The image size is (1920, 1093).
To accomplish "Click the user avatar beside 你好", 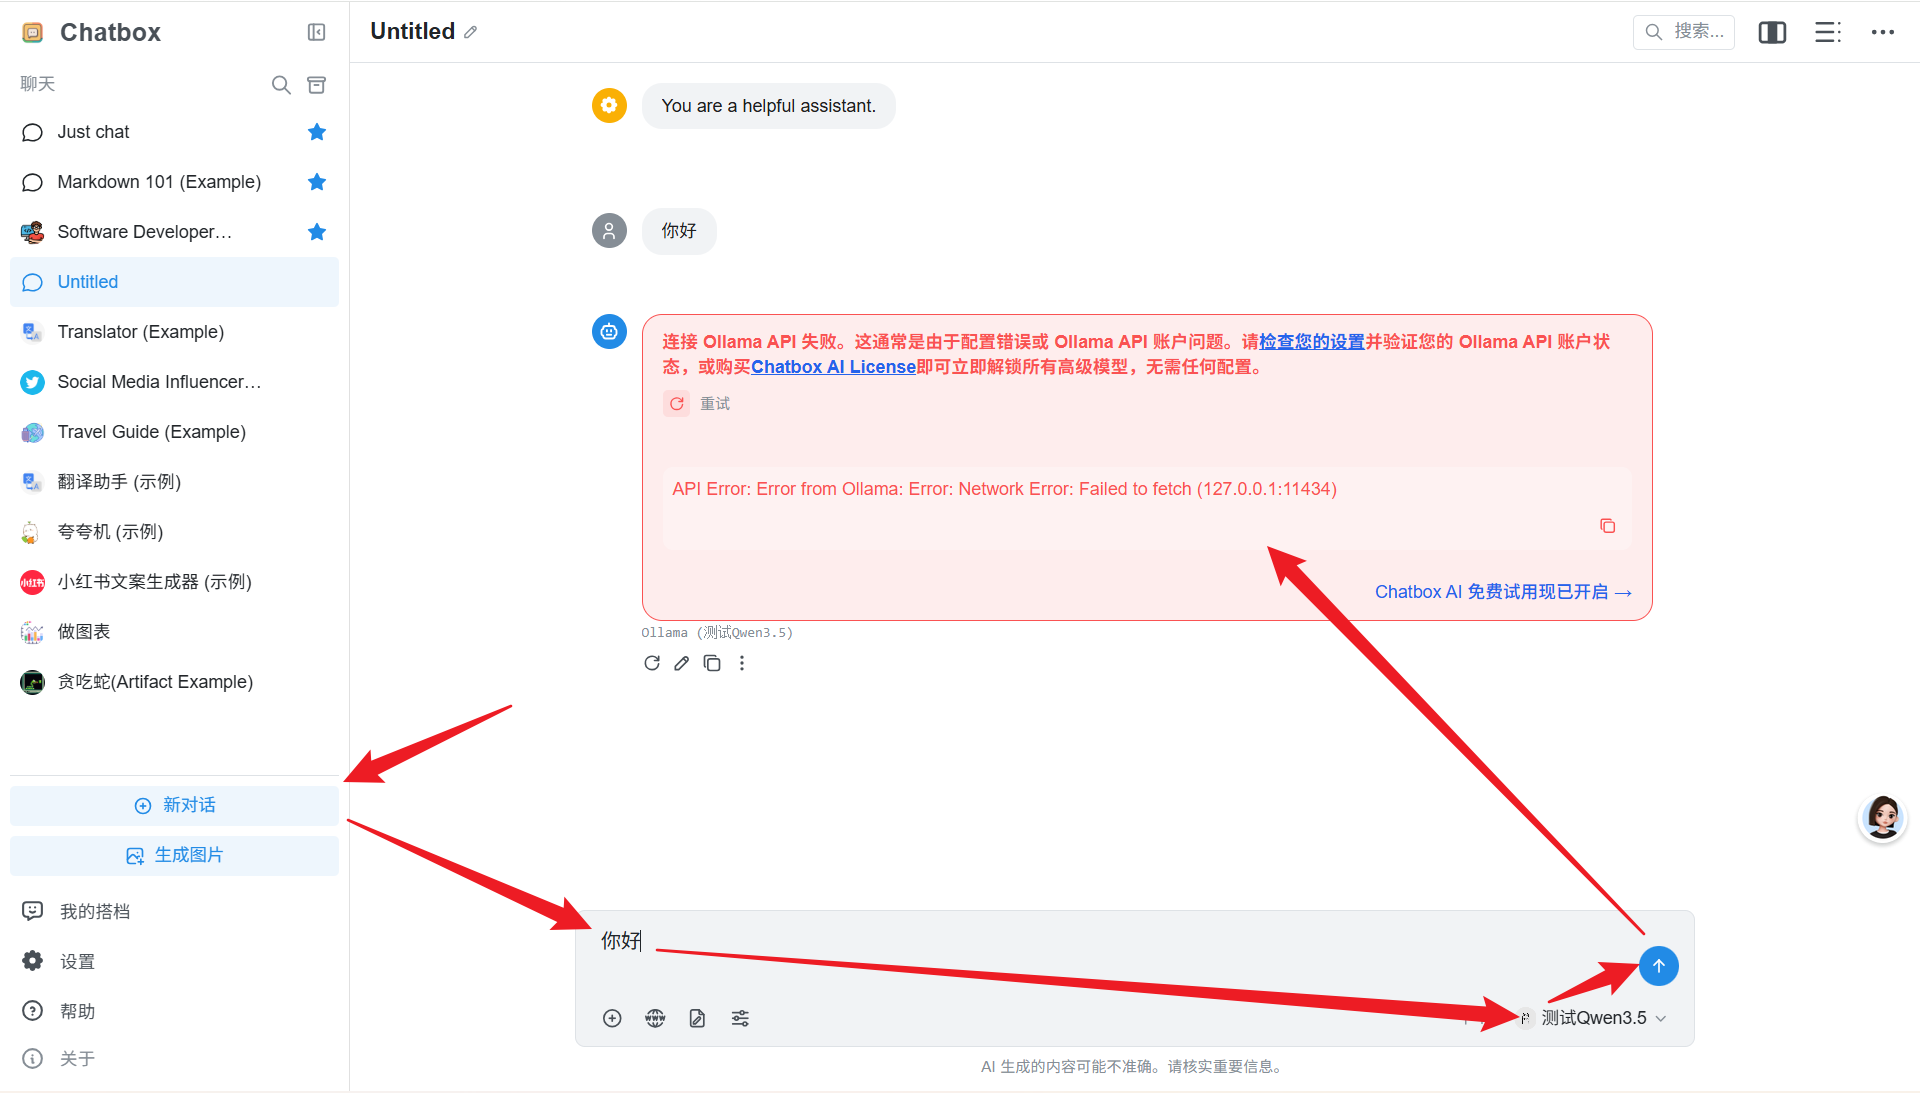I will click(609, 230).
